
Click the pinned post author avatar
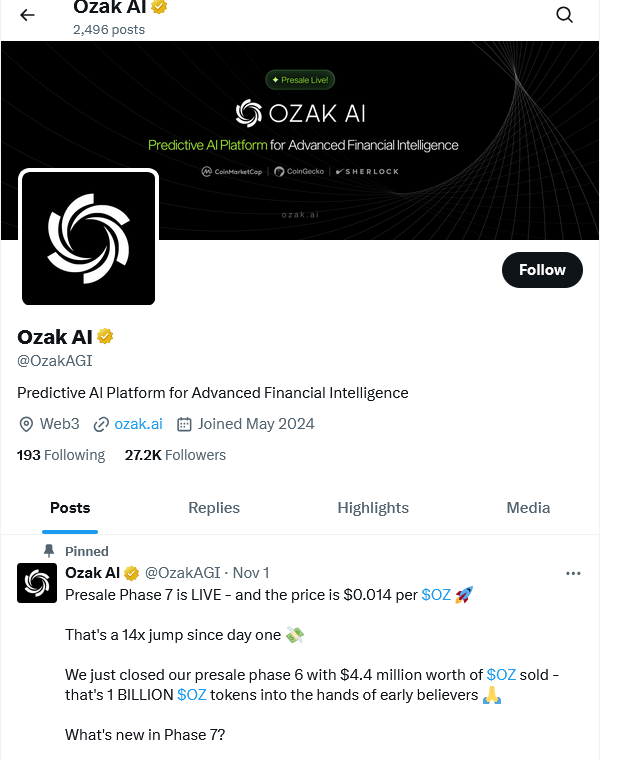(x=37, y=583)
